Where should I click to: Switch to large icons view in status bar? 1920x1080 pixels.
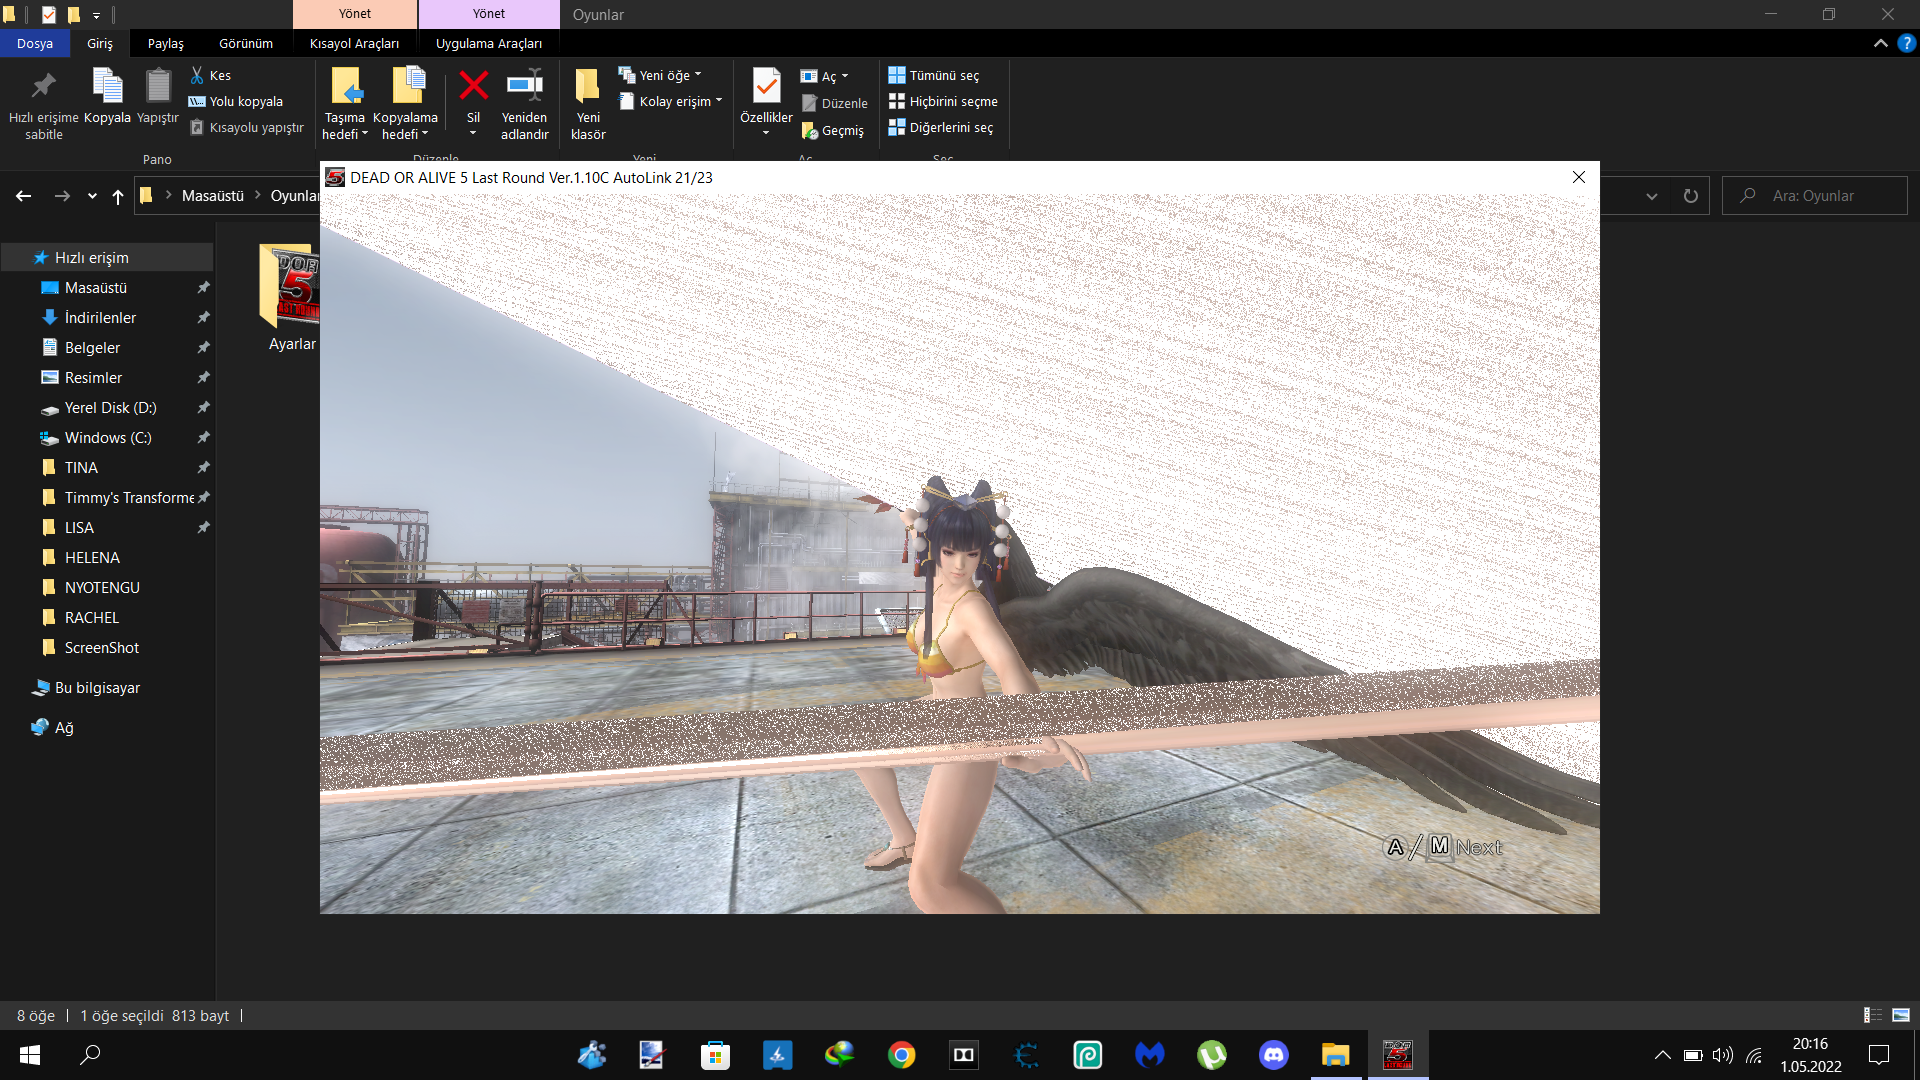point(1901,1015)
